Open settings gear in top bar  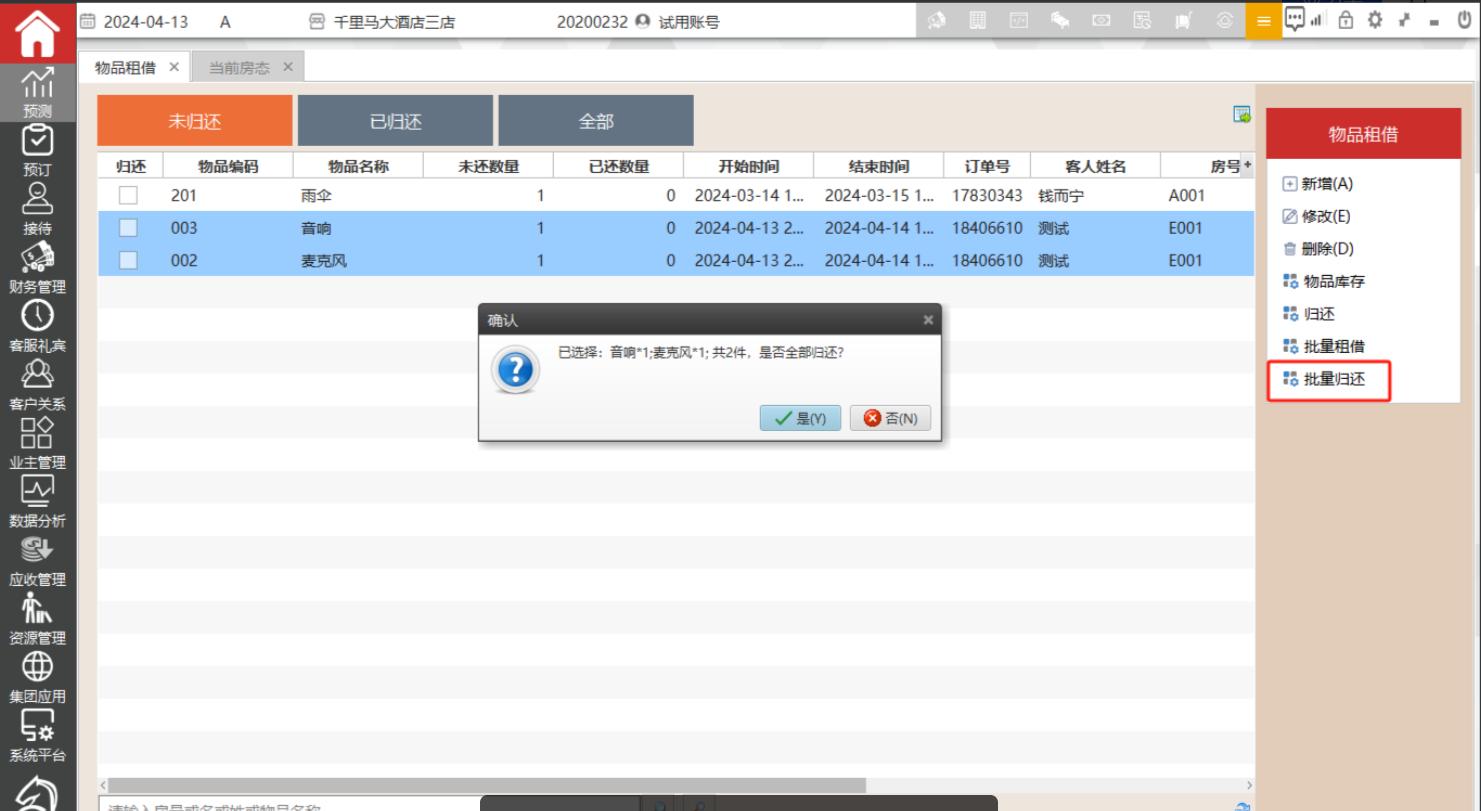pyautogui.click(x=1375, y=20)
